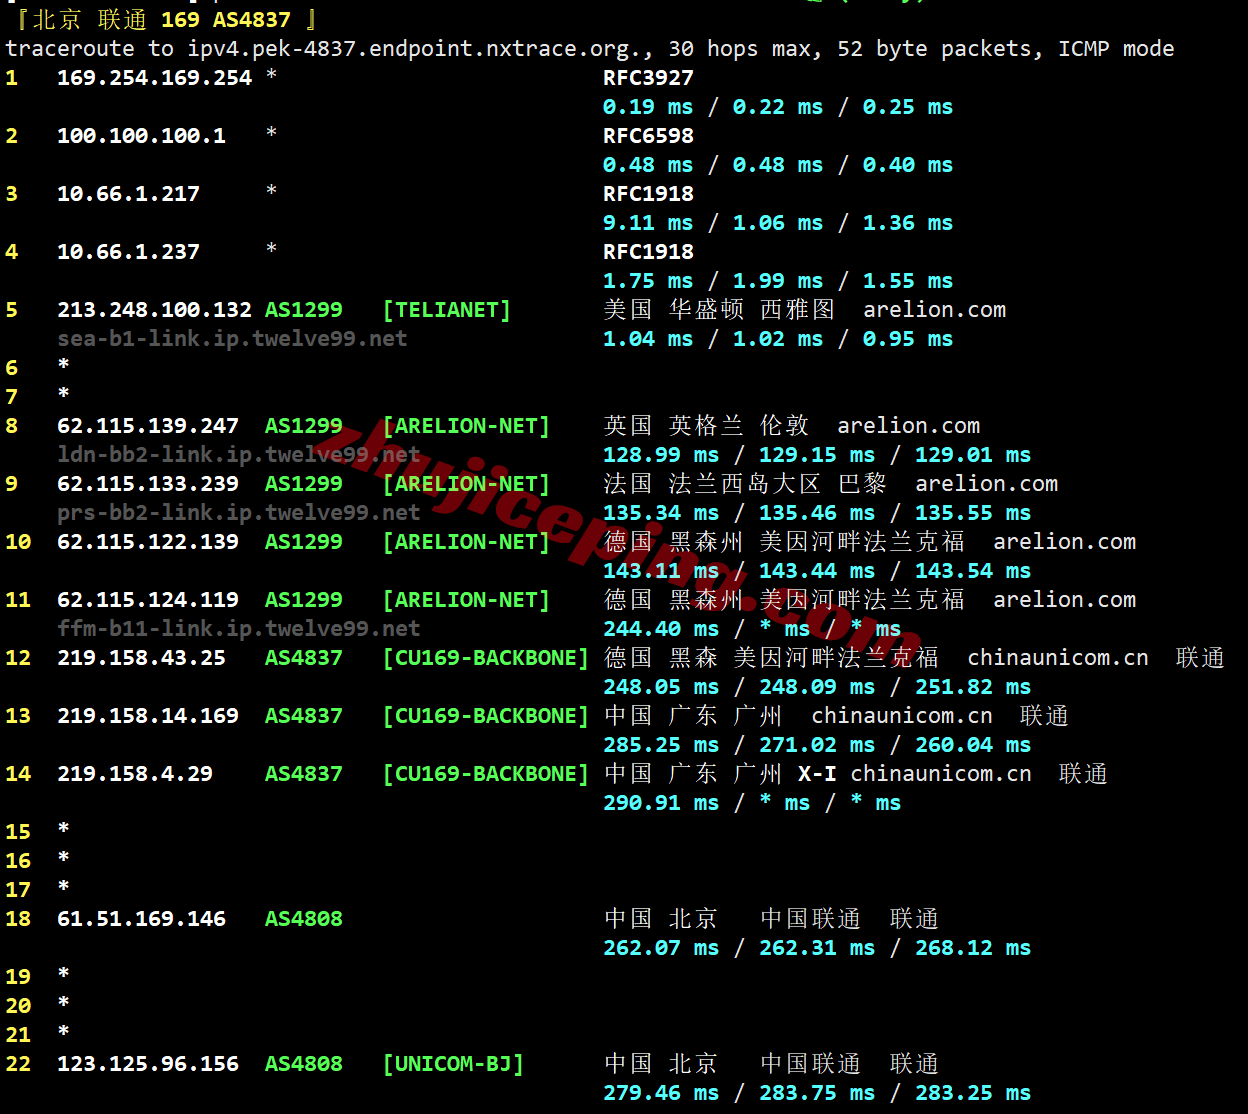Click the RFC6598 label

coord(648,136)
